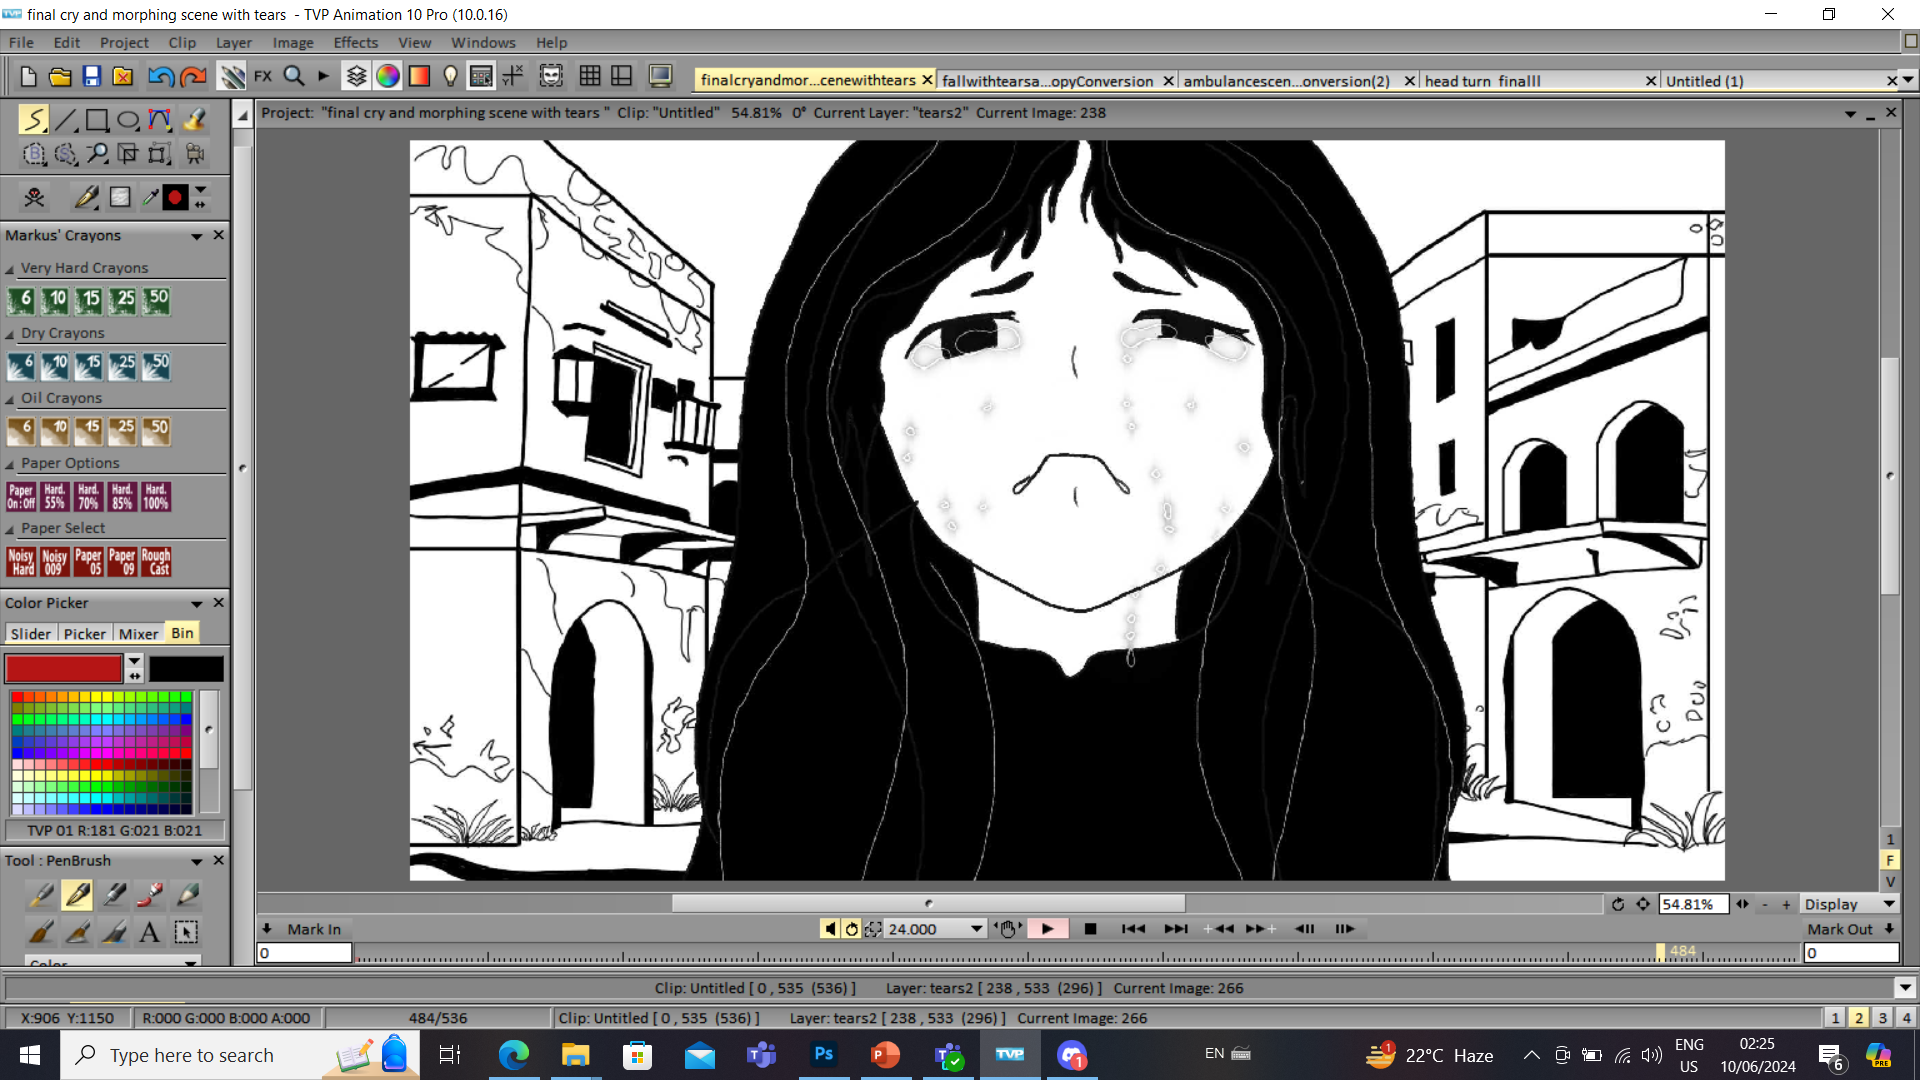Image resolution: width=1920 pixels, height=1080 pixels.
Task: Open the Effects menu
Action: [356, 43]
